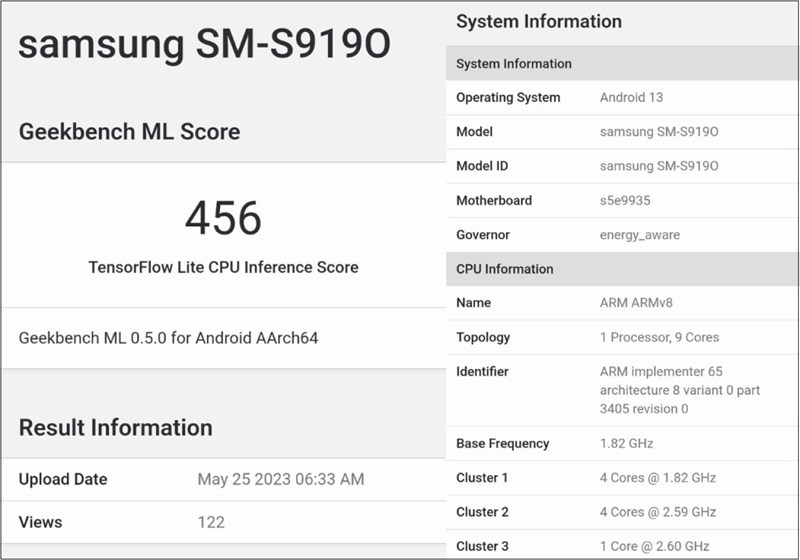
Task: Click the 'Identifier' label
Action: 482,371
